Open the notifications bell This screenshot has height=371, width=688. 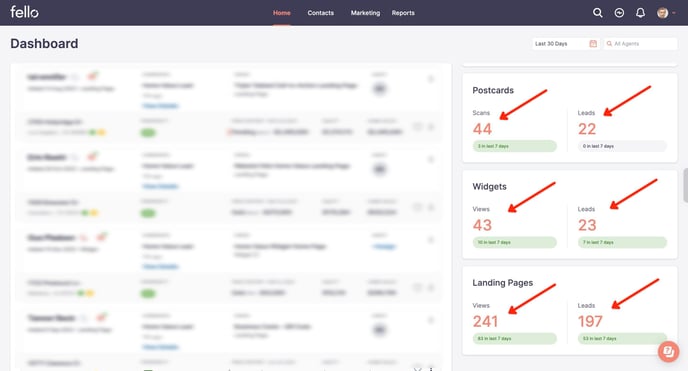click(641, 13)
